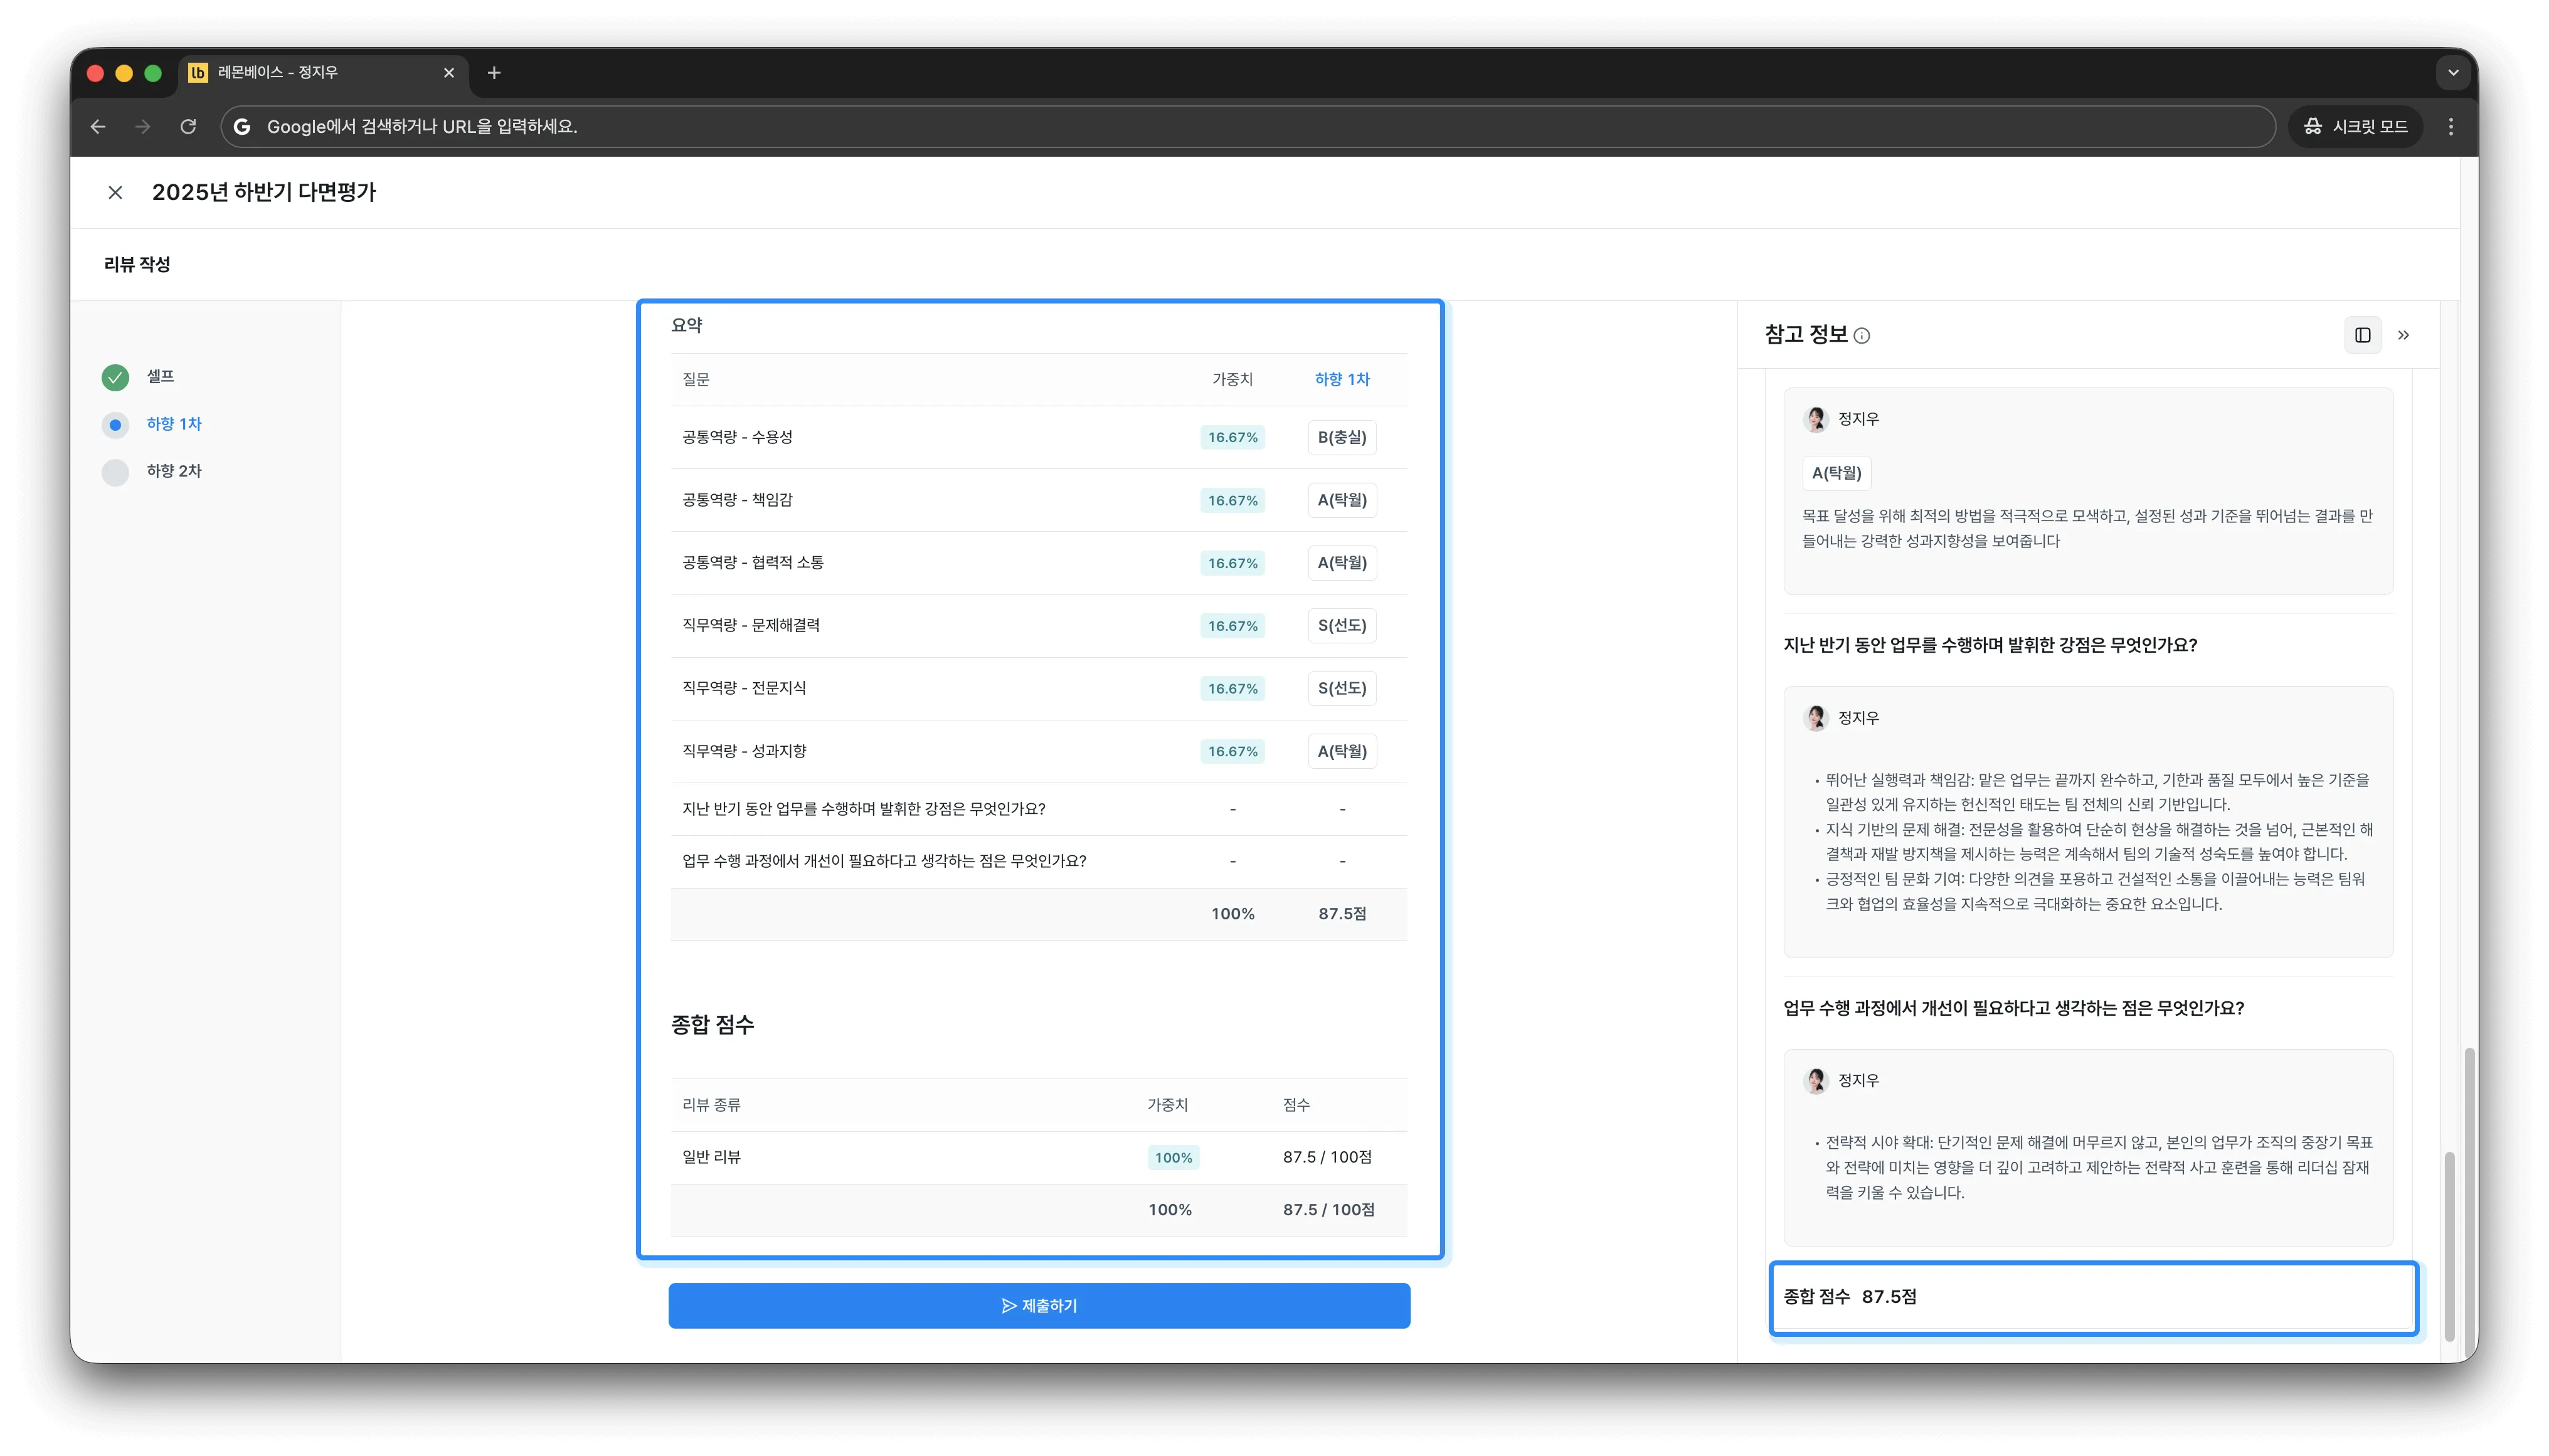Open the browser three-dot menu
Image resolution: width=2549 pixels, height=1456 pixels.
tap(2450, 126)
